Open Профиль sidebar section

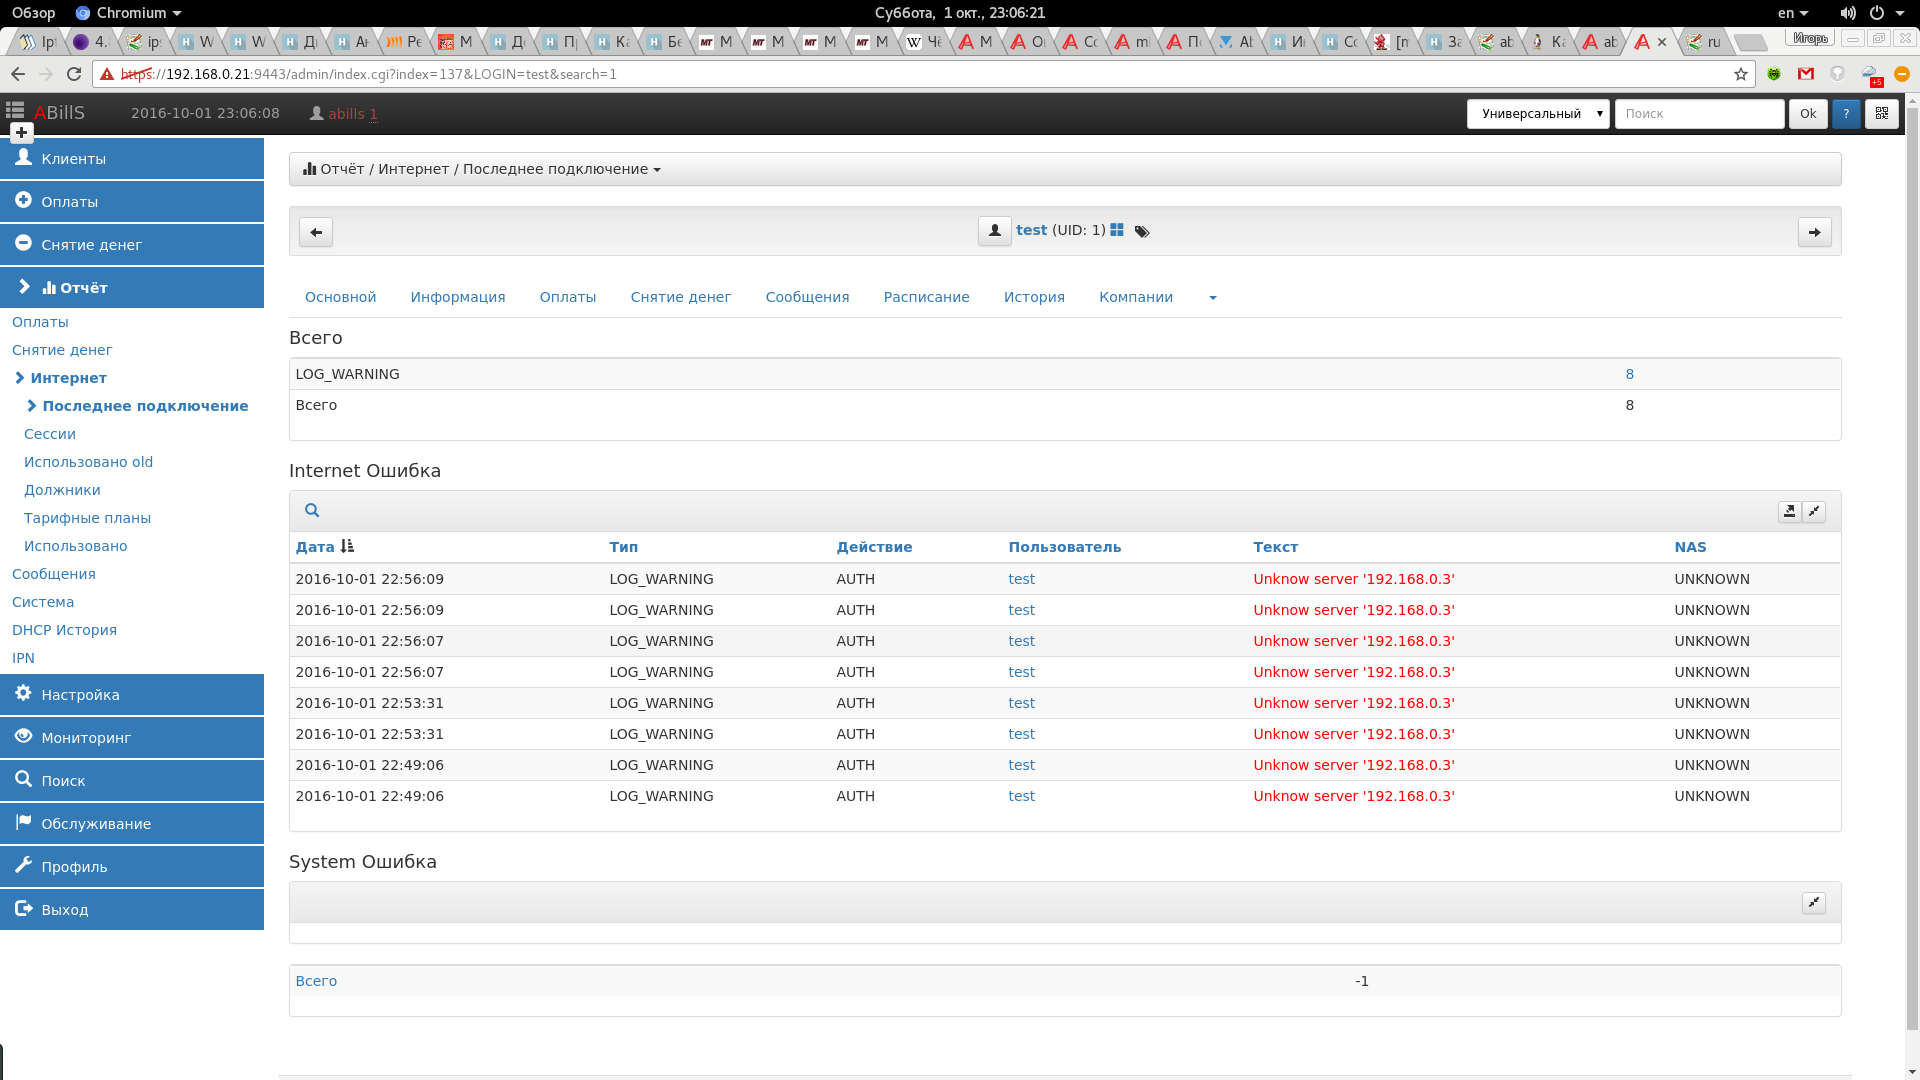[132, 867]
